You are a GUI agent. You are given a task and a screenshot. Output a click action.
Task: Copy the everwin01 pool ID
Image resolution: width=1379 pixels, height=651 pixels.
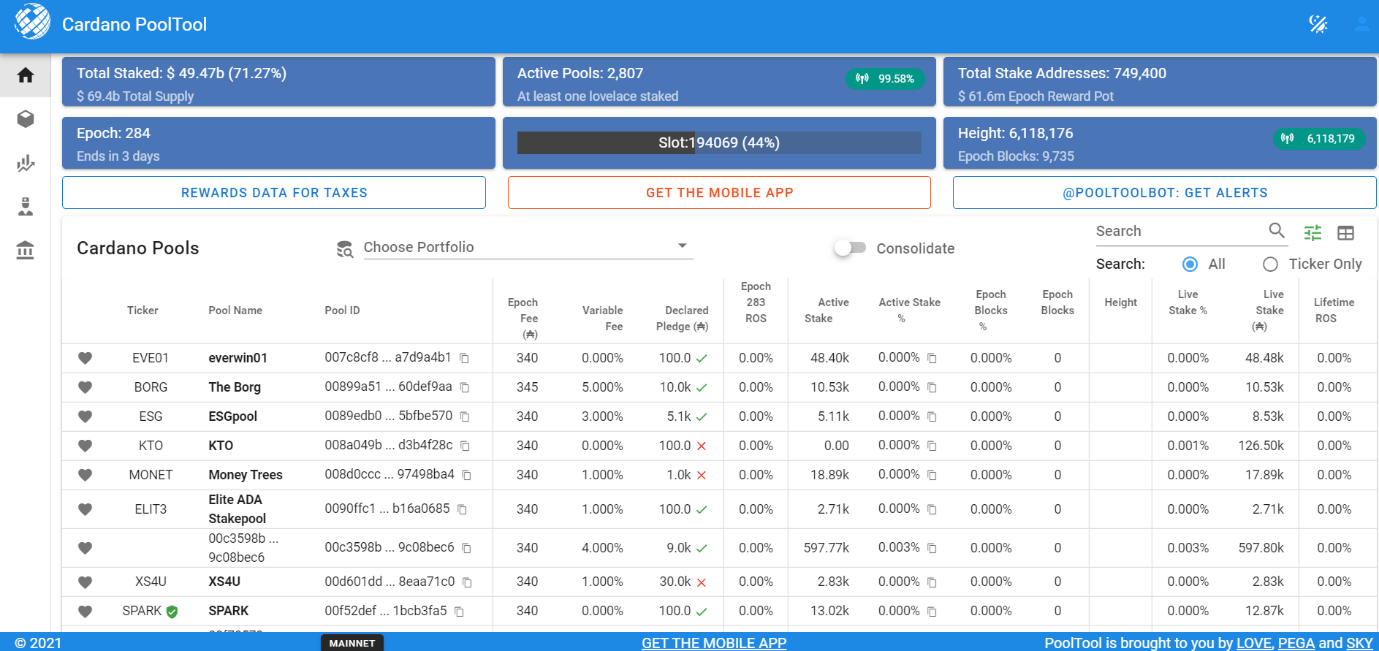[x=464, y=358]
